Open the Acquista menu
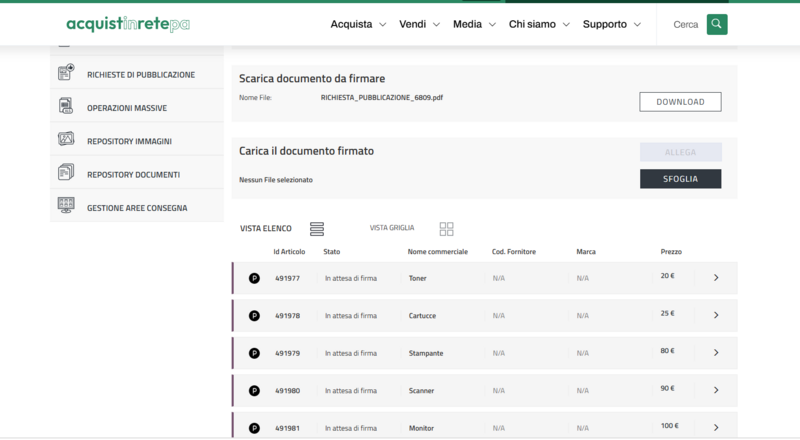Viewport: 800px width, 440px height. click(x=352, y=24)
